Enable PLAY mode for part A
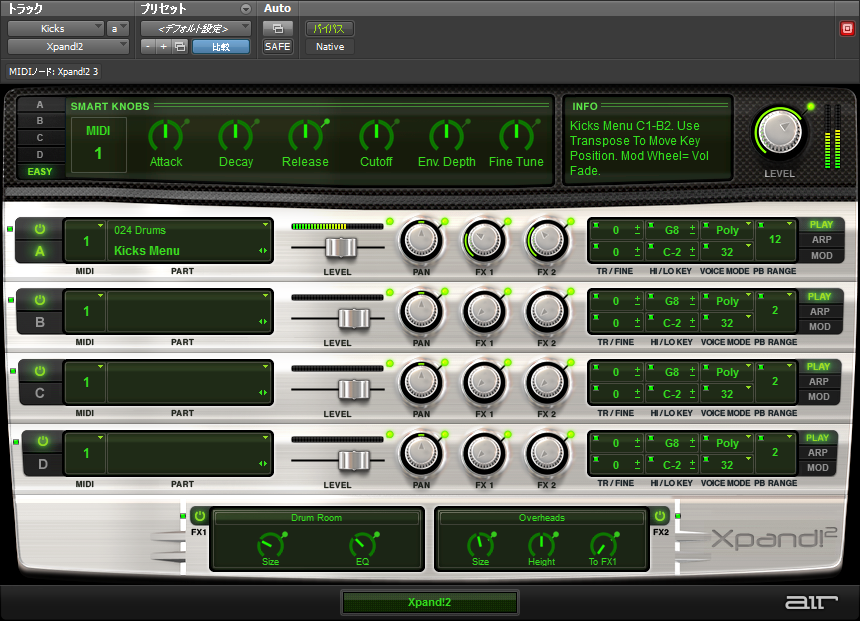The height and width of the screenshot is (621, 860). tap(821, 224)
